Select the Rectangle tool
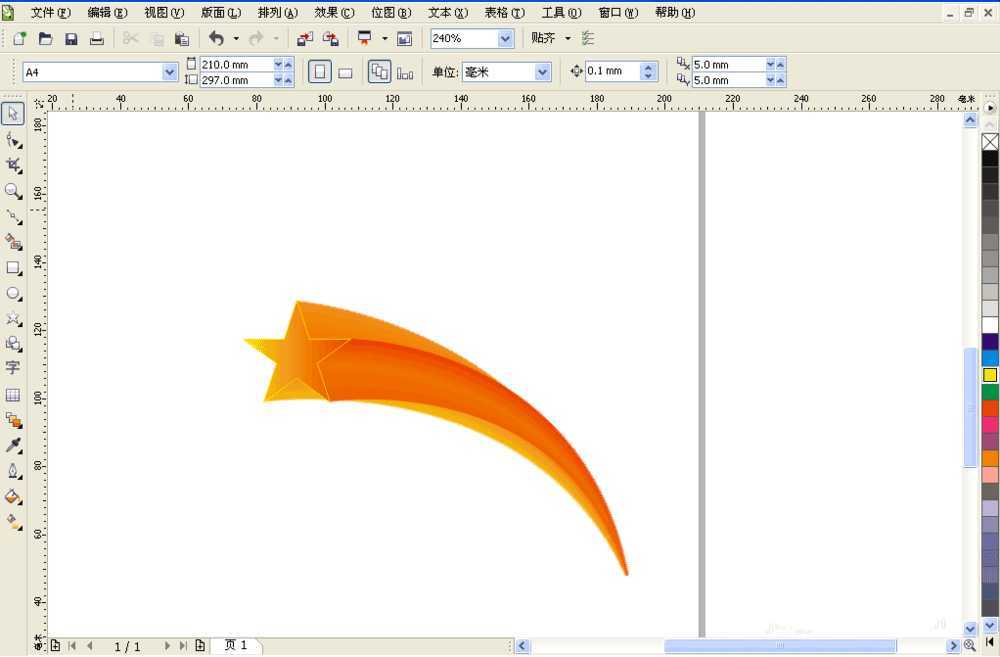 (x=13, y=268)
